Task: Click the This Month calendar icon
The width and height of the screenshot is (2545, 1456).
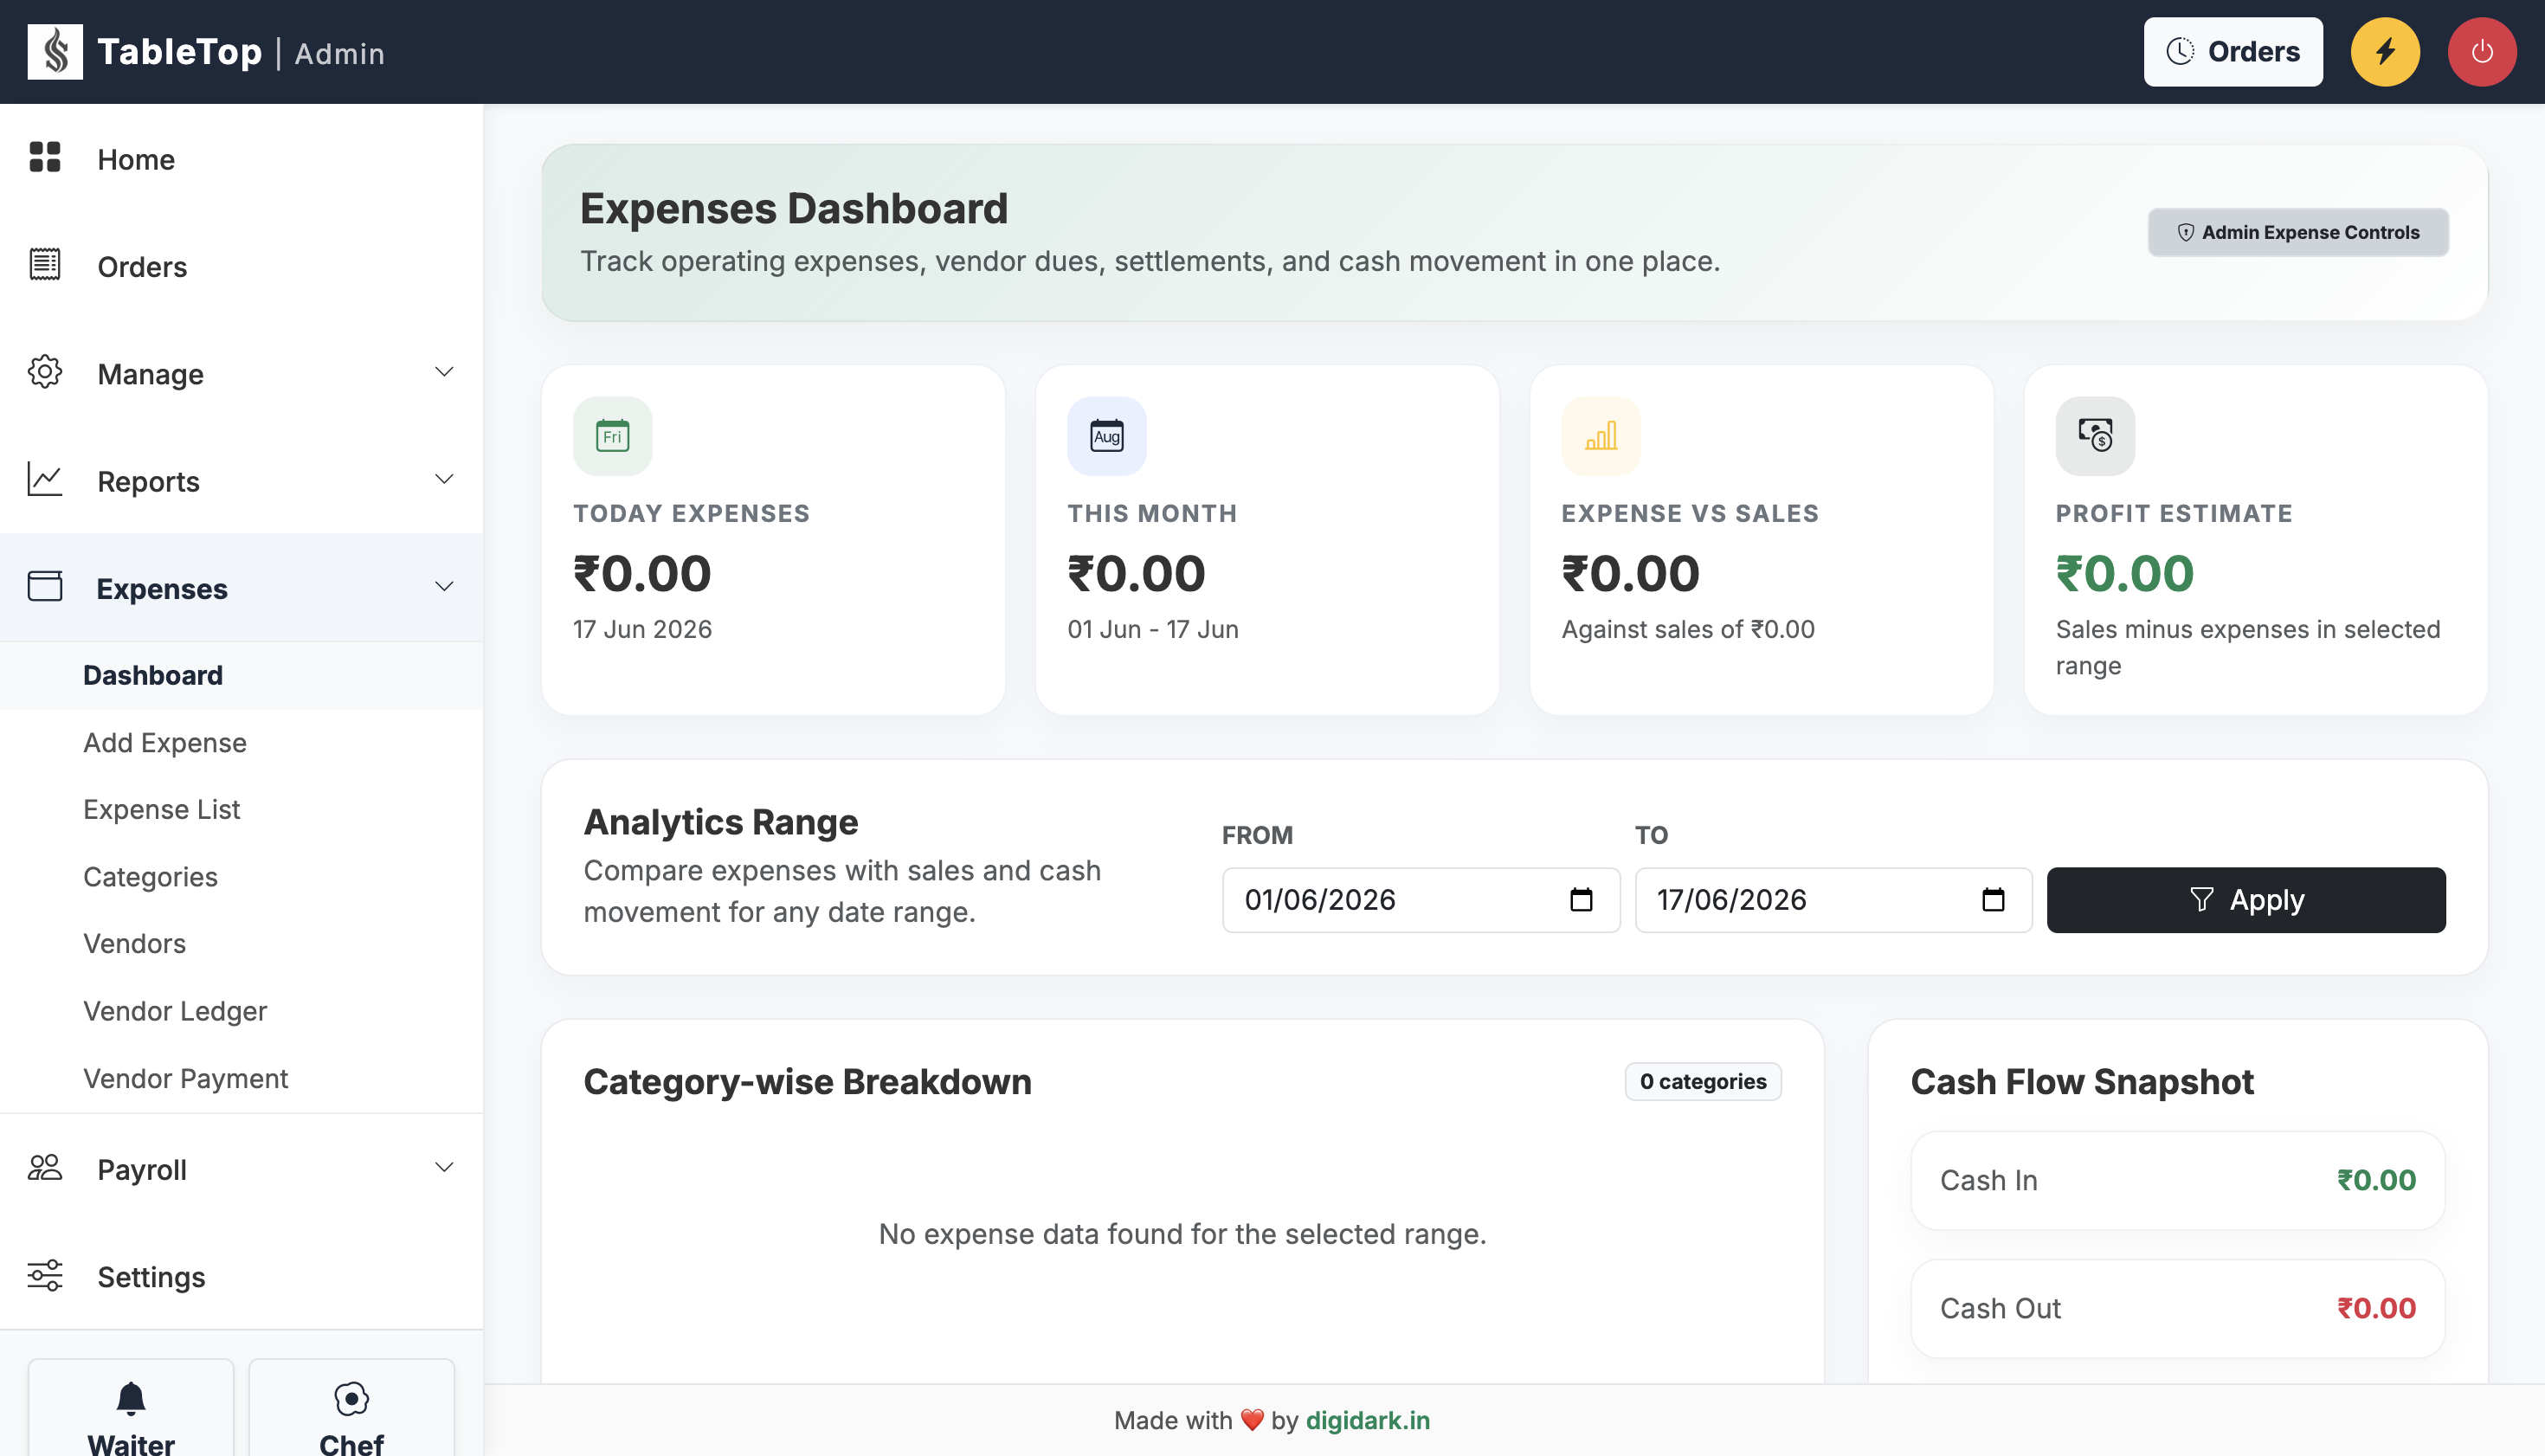Action: [1106, 436]
